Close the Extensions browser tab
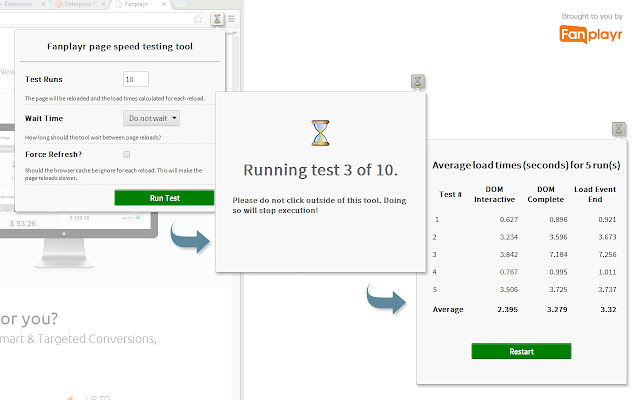Image resolution: width=640 pixels, height=400 pixels. [x=44, y=4]
